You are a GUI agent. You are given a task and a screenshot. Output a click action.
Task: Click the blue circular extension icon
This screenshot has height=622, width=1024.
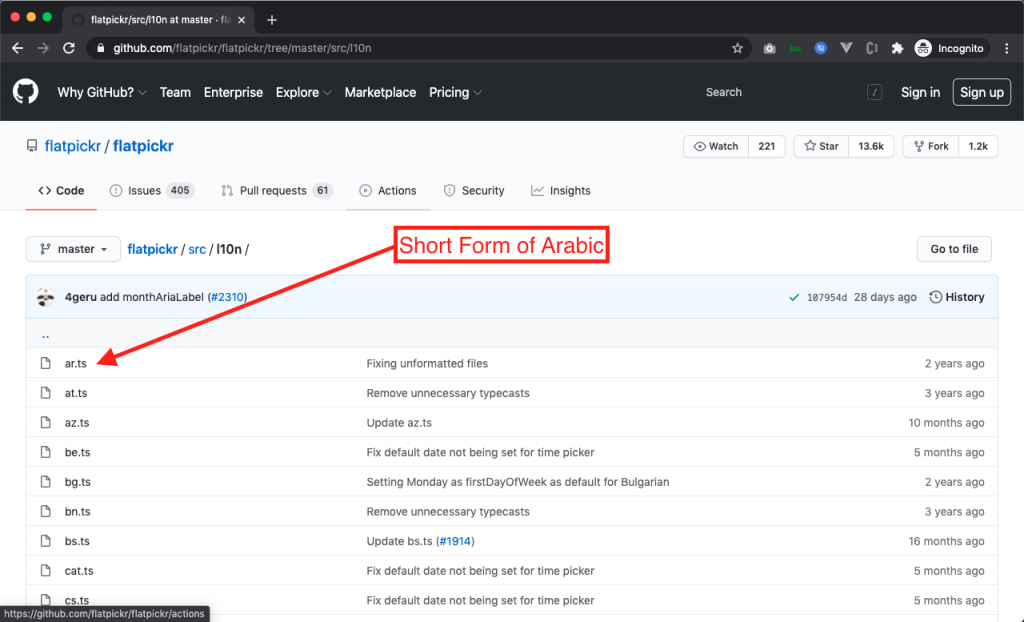coord(820,48)
